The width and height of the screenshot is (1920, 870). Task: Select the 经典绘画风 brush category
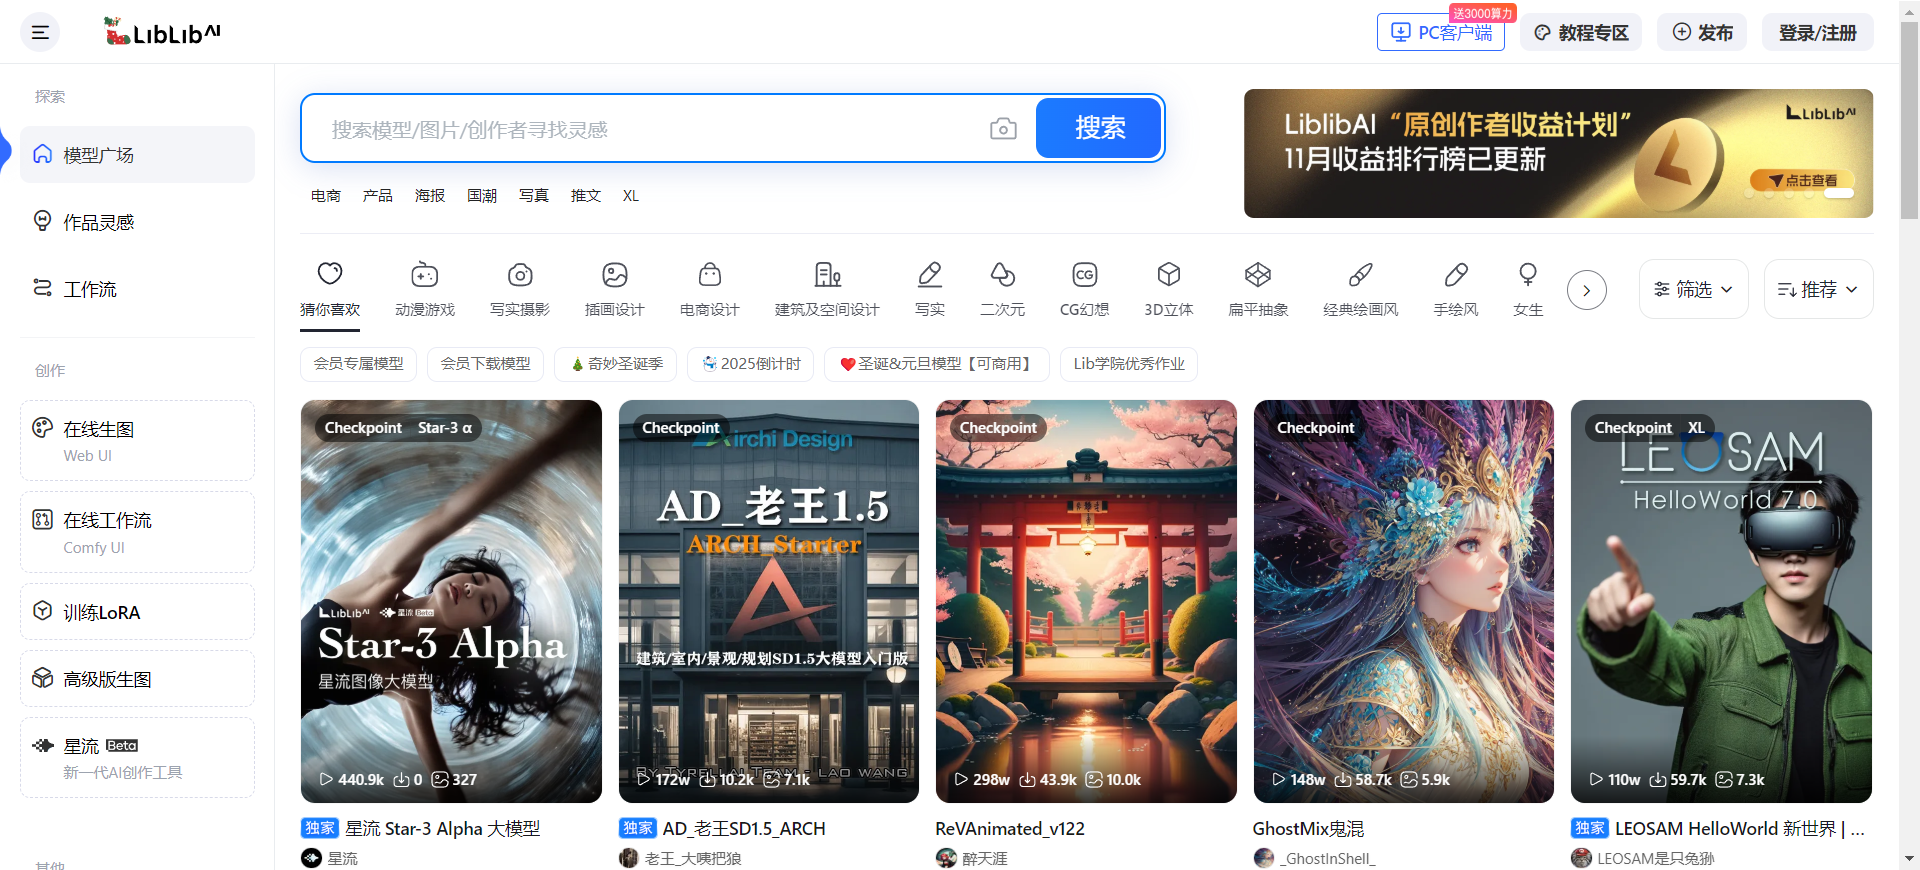[1361, 289]
